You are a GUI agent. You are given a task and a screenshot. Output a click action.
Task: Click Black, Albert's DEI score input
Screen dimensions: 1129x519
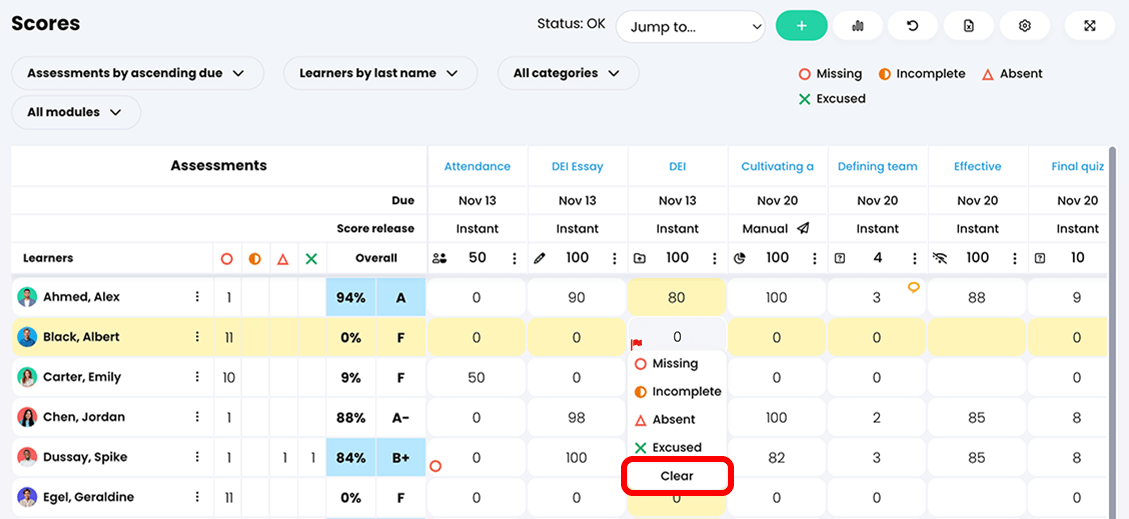click(x=677, y=337)
